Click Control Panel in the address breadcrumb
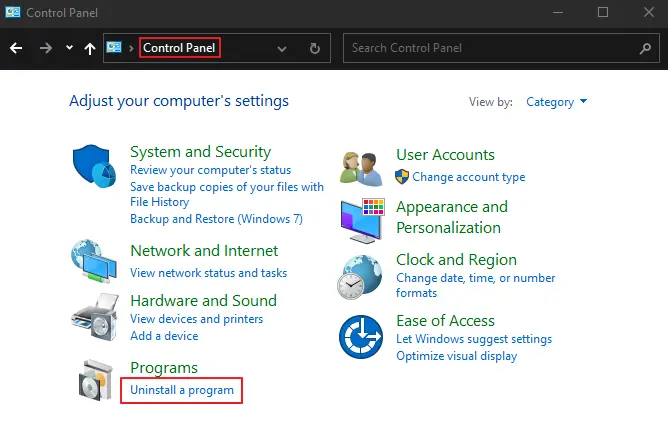Image resolution: width=668 pixels, height=431 pixels. [179, 48]
